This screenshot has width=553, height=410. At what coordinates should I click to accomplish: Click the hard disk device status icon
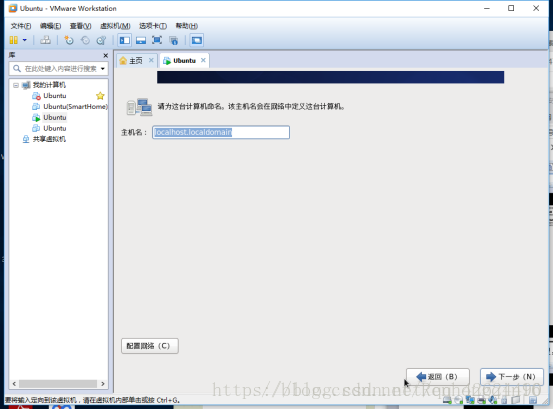tap(447, 400)
